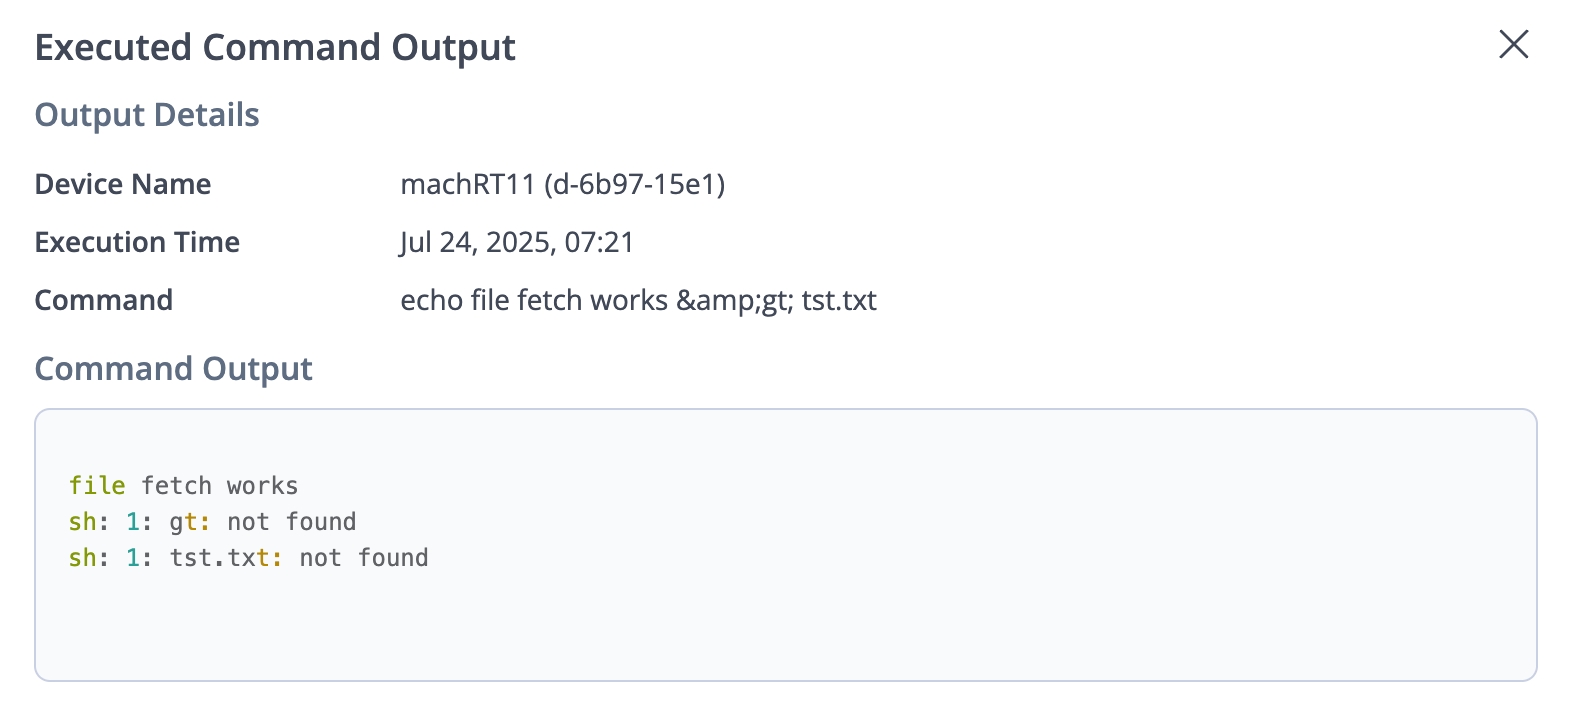
Task: Click the Output Details section heading
Action: tap(147, 115)
